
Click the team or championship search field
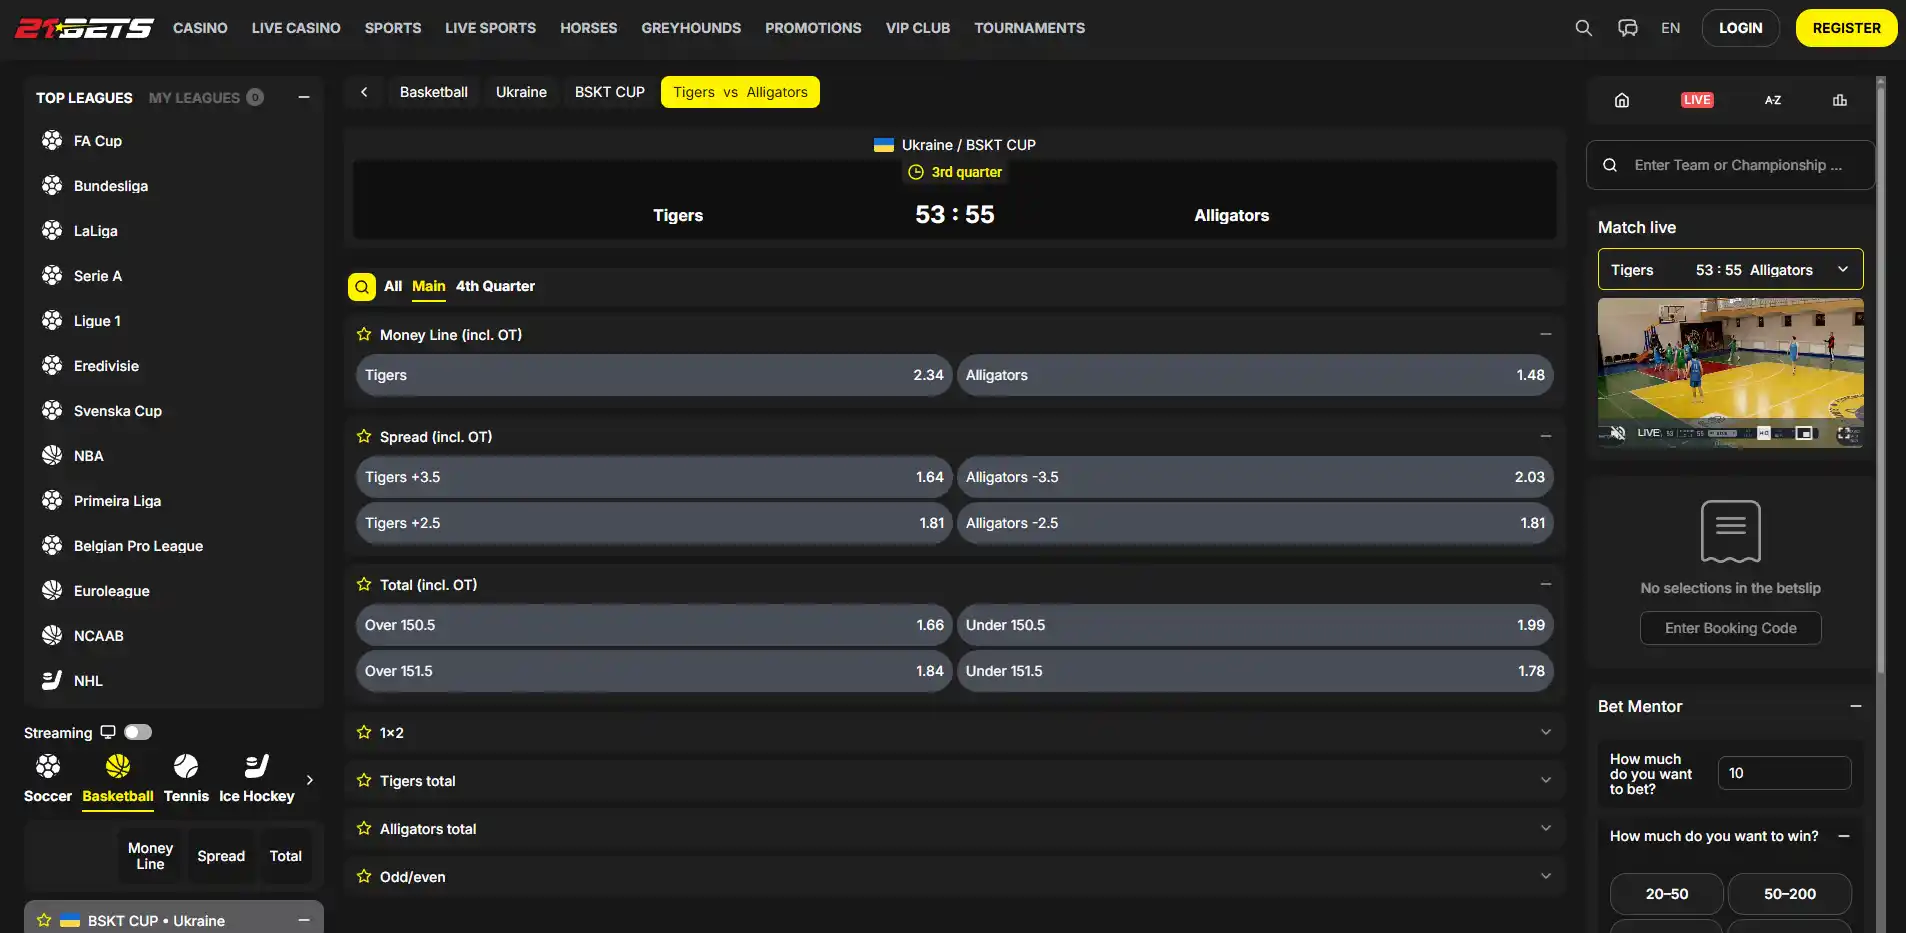click(1730, 165)
